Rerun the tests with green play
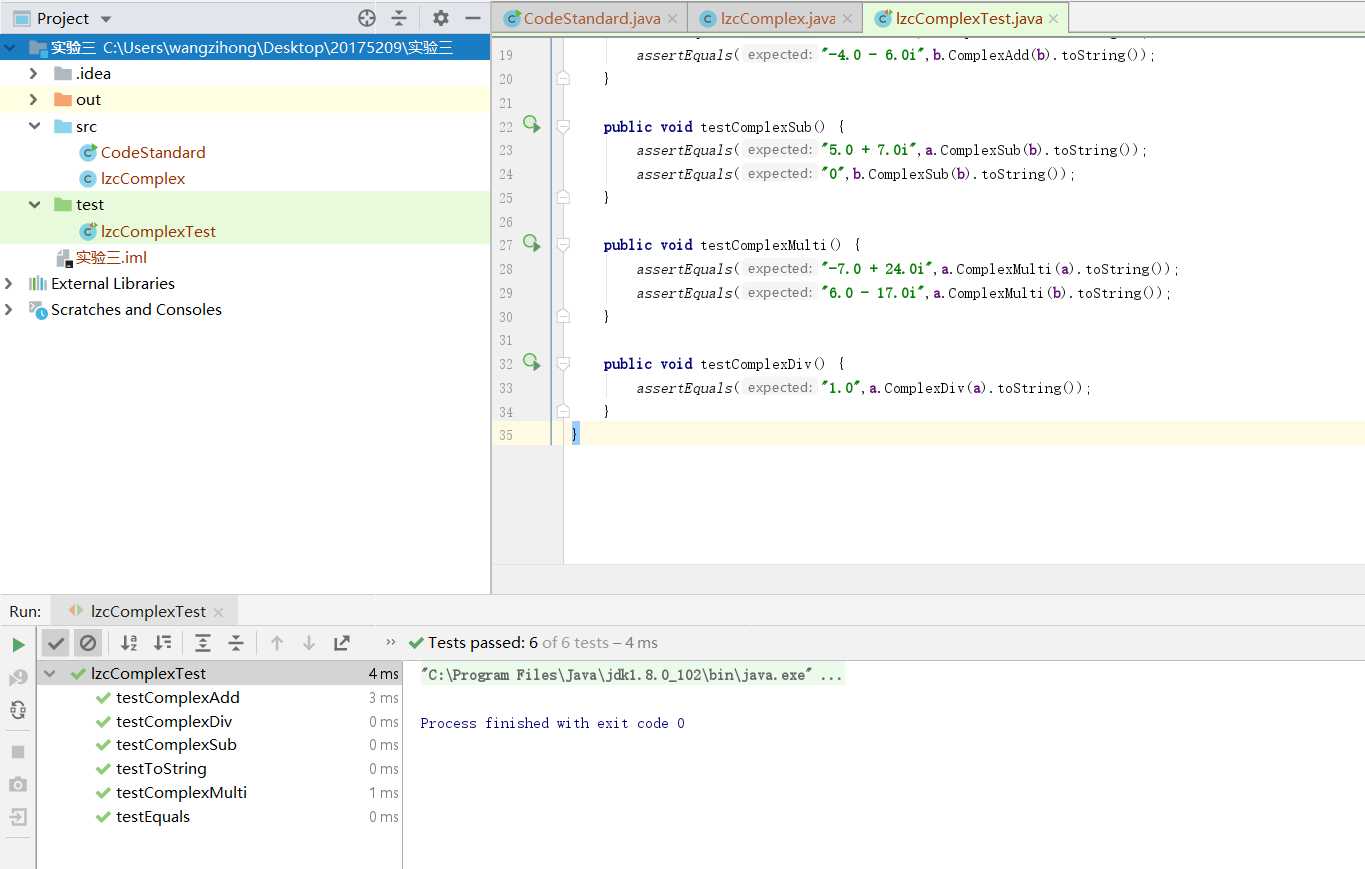Image resolution: width=1365 pixels, height=869 pixels. point(18,645)
